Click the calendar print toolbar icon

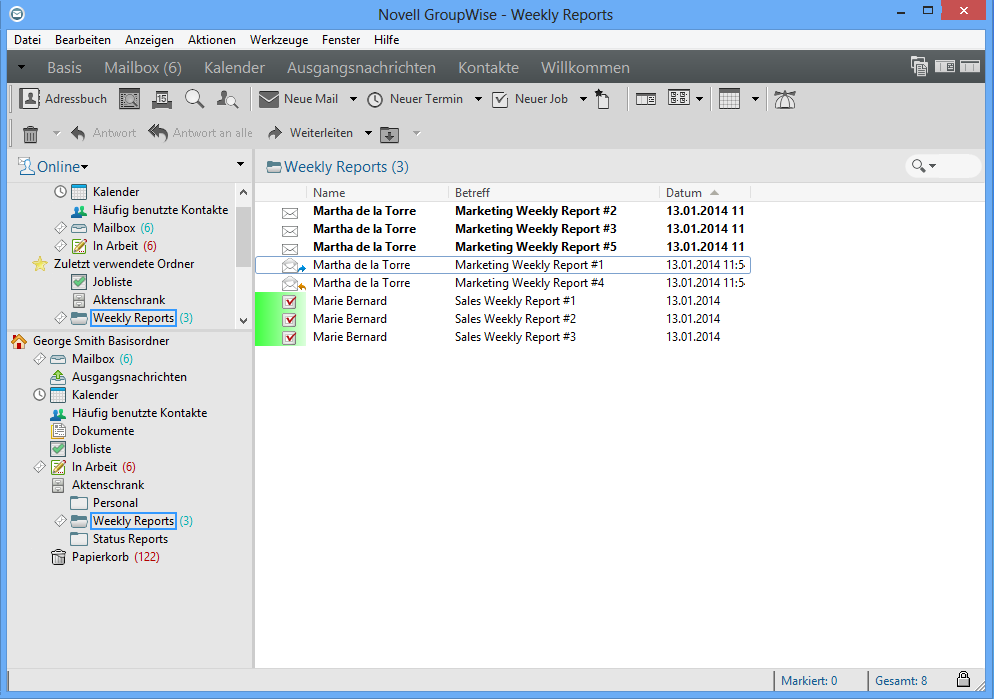(x=162, y=99)
